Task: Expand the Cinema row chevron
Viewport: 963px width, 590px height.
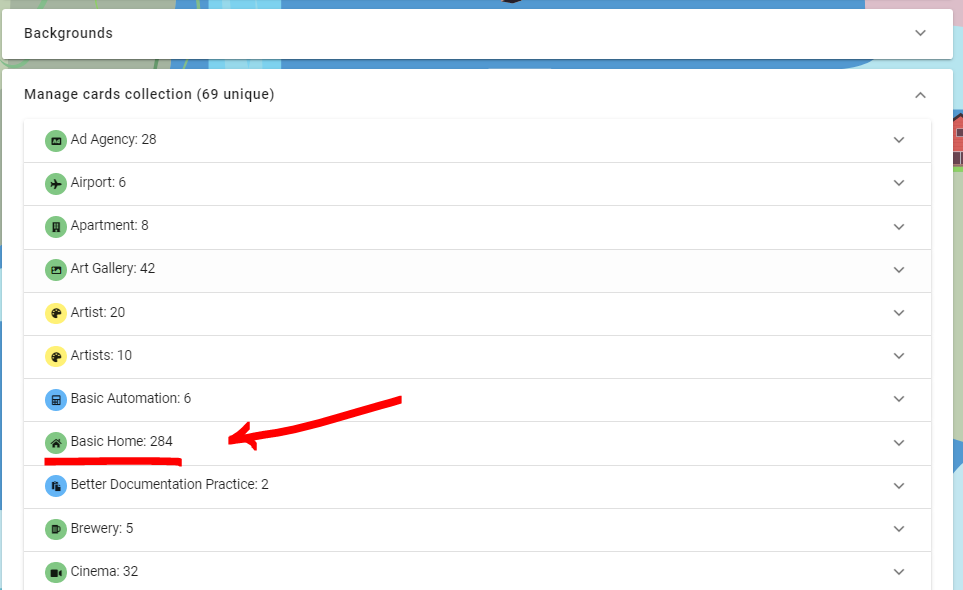Action: point(899,572)
